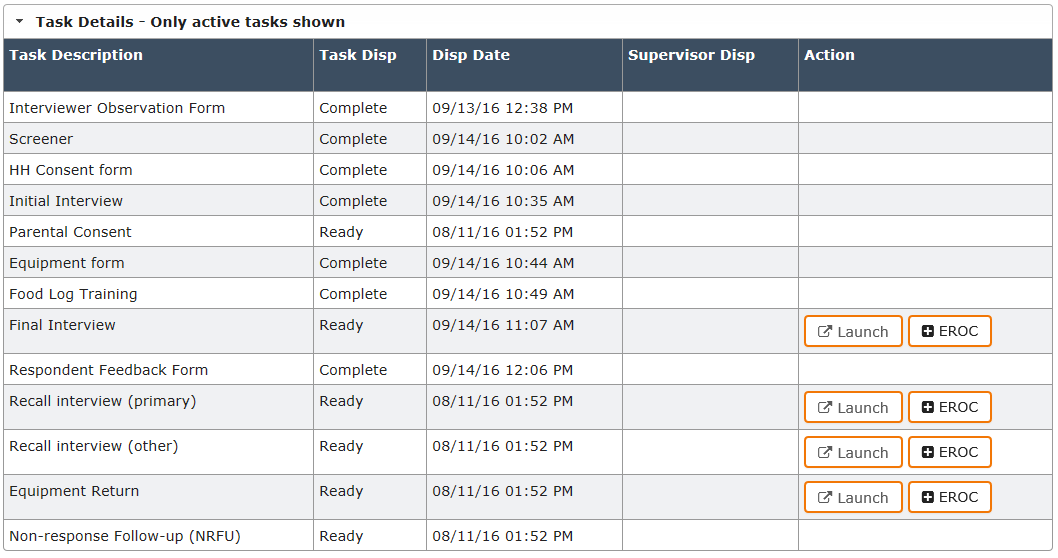This screenshot has width=1058, height=558.
Task: Select the Food Log Training row
Action: [x=73, y=294]
